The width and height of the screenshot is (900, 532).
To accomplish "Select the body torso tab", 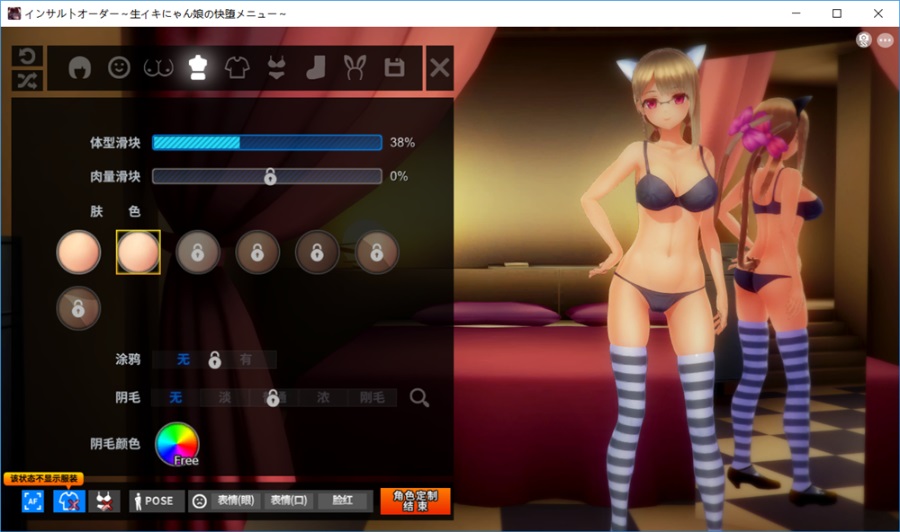I will coord(197,68).
